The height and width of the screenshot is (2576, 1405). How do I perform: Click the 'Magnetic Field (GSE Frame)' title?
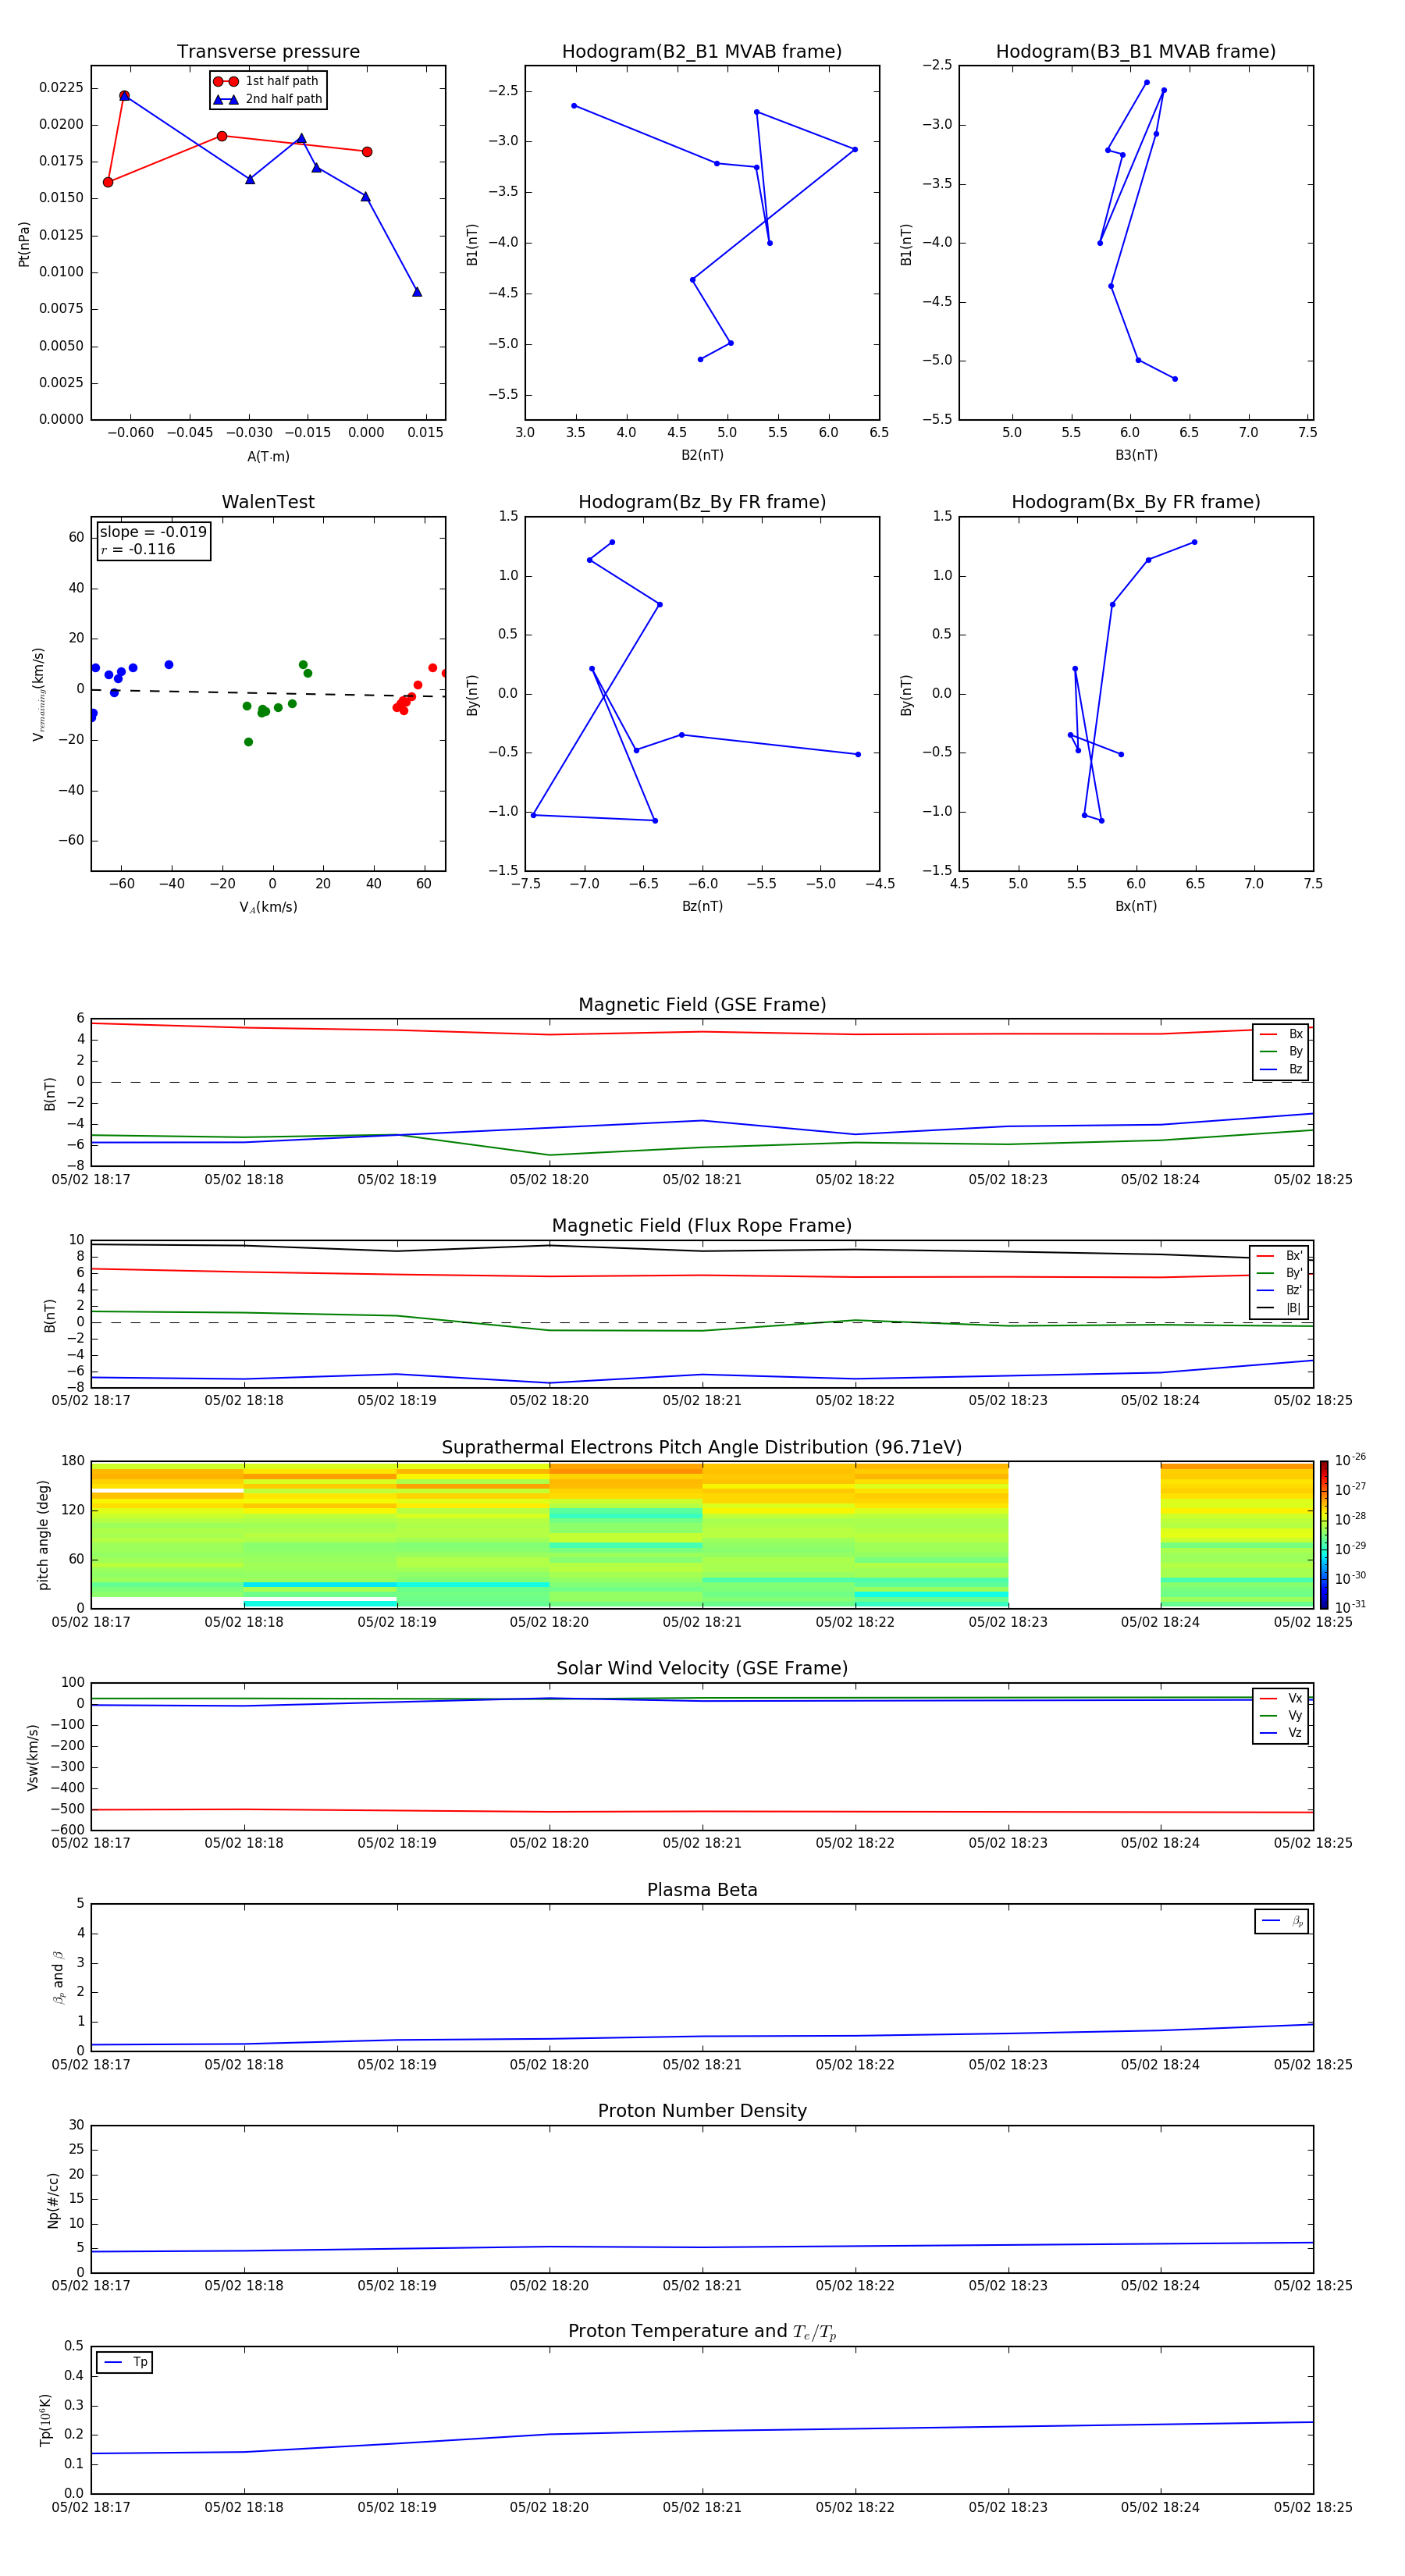tap(702, 1005)
